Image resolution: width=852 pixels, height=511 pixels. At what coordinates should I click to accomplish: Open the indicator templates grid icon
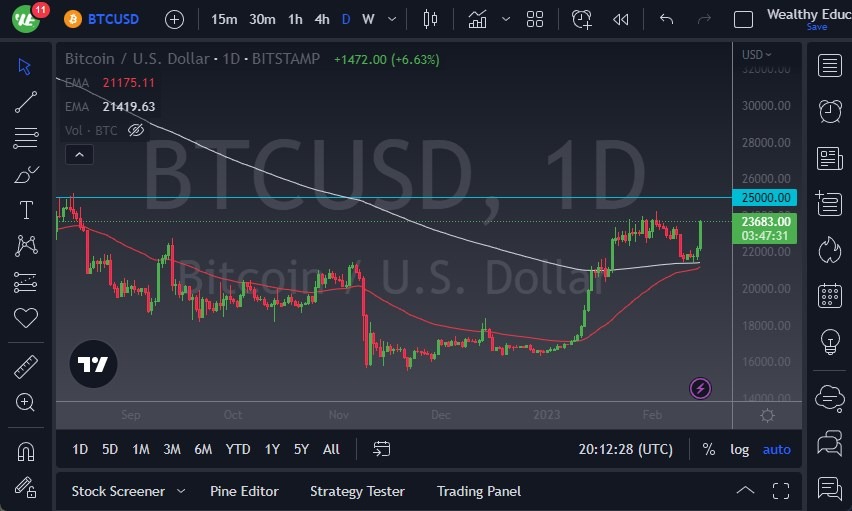tap(535, 20)
